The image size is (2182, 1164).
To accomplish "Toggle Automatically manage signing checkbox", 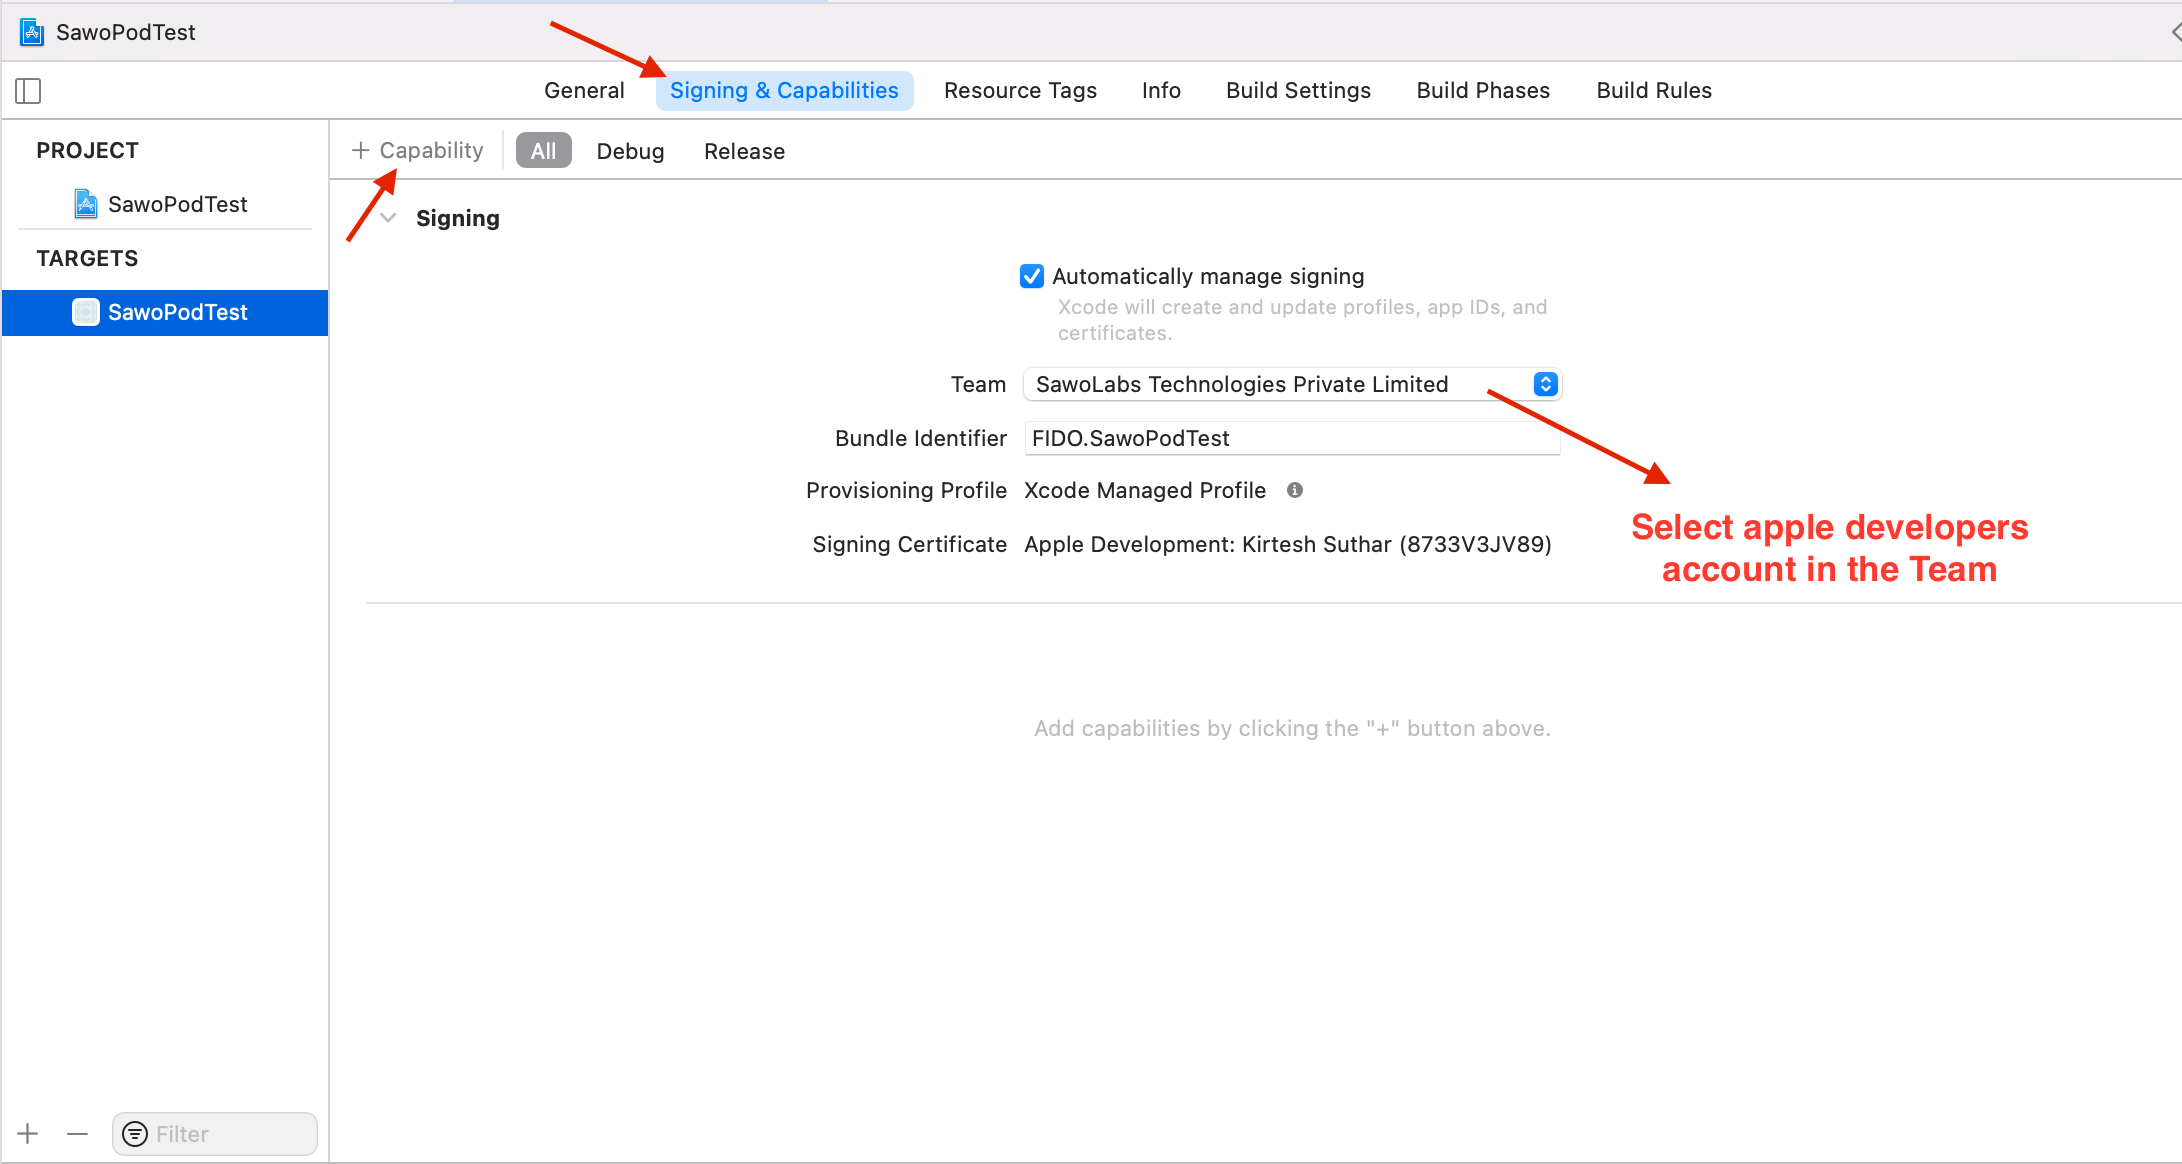I will coord(1032,276).
